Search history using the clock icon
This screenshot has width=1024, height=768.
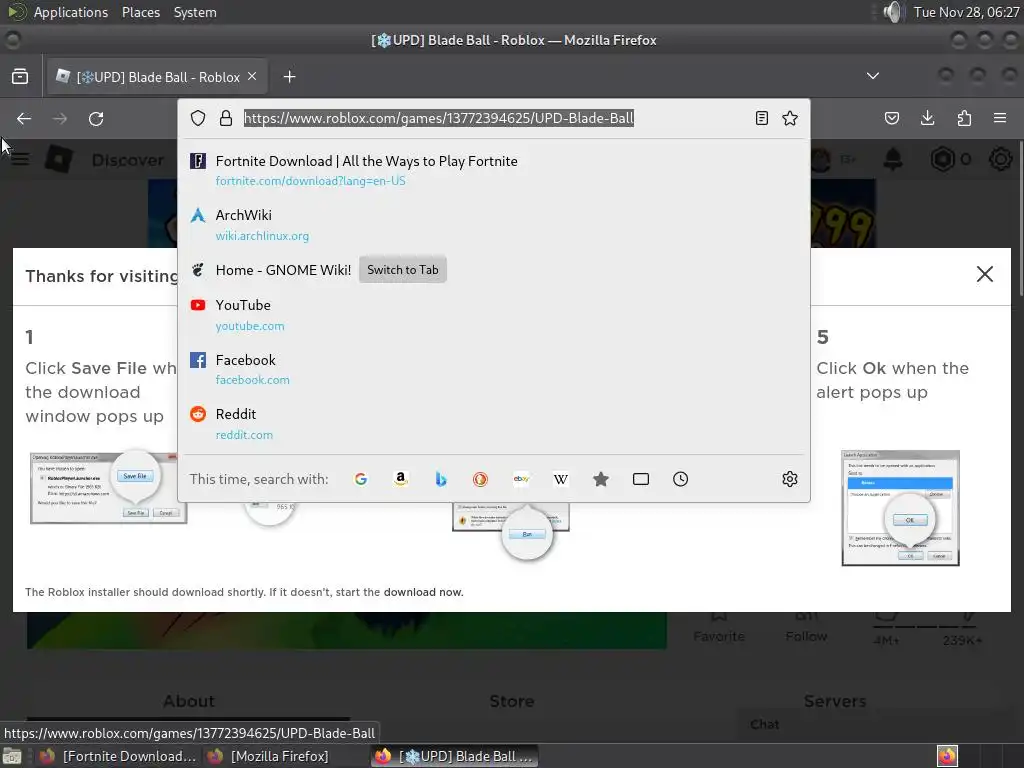tap(680, 479)
